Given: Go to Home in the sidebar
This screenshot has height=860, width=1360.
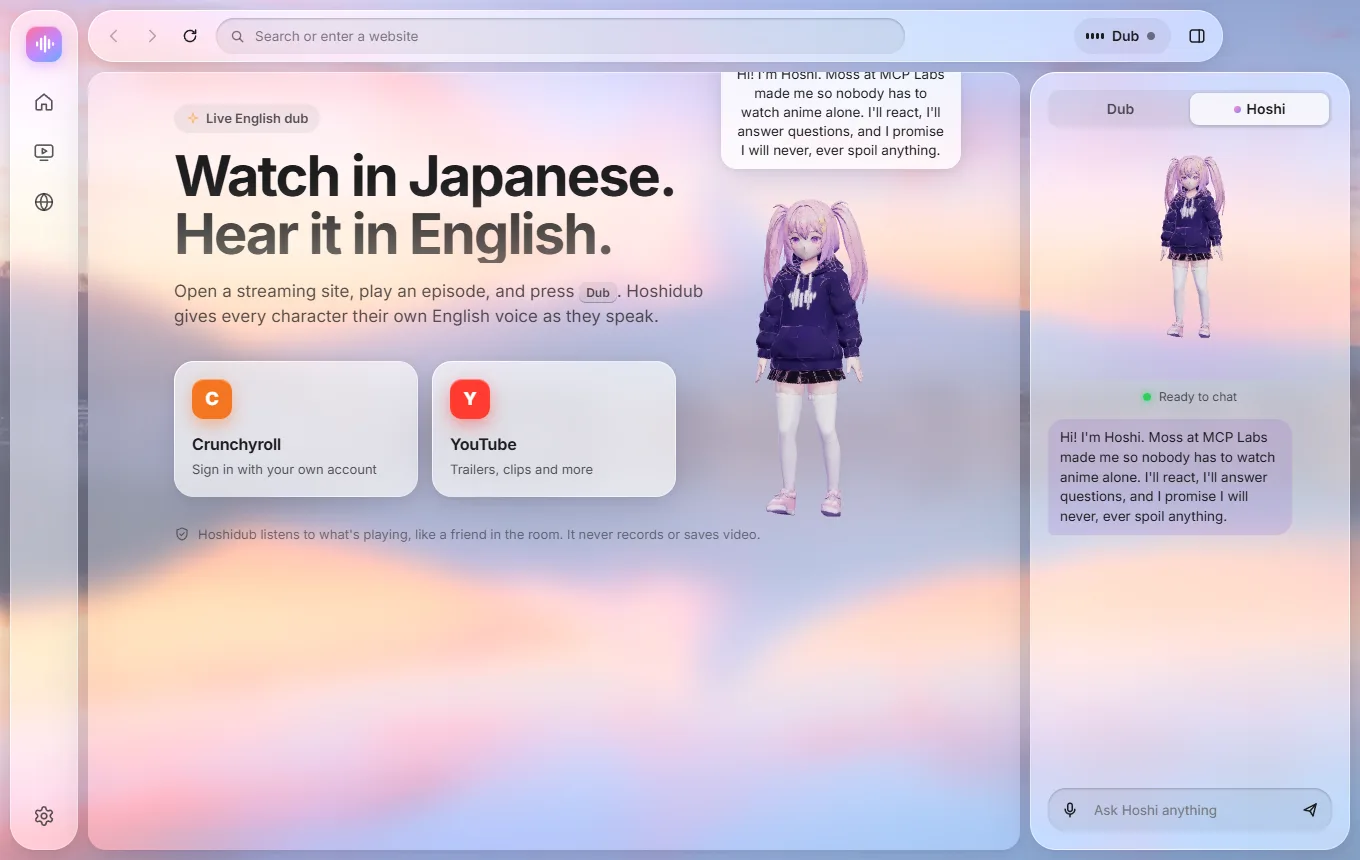Looking at the screenshot, I should click(x=44, y=102).
